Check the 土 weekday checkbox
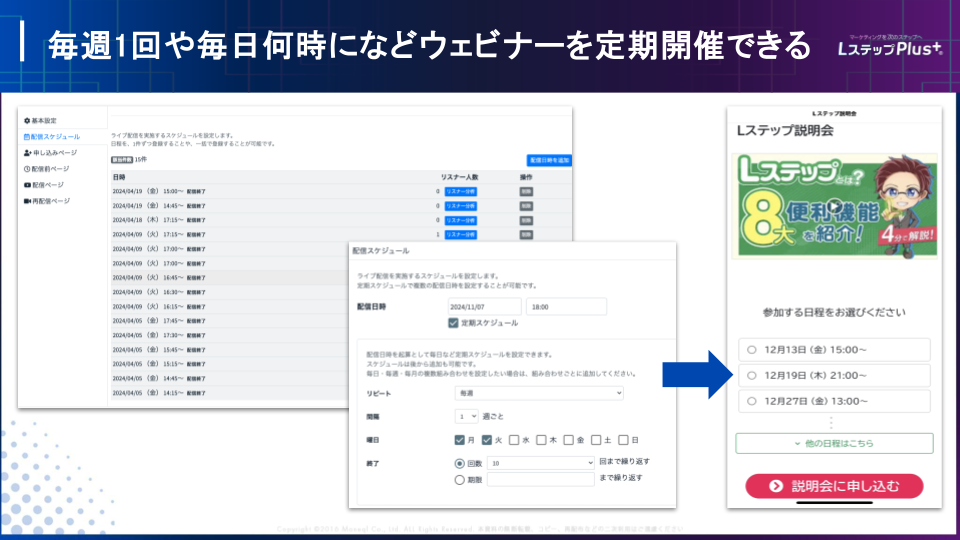Image resolution: width=960 pixels, height=540 pixels. (596, 440)
